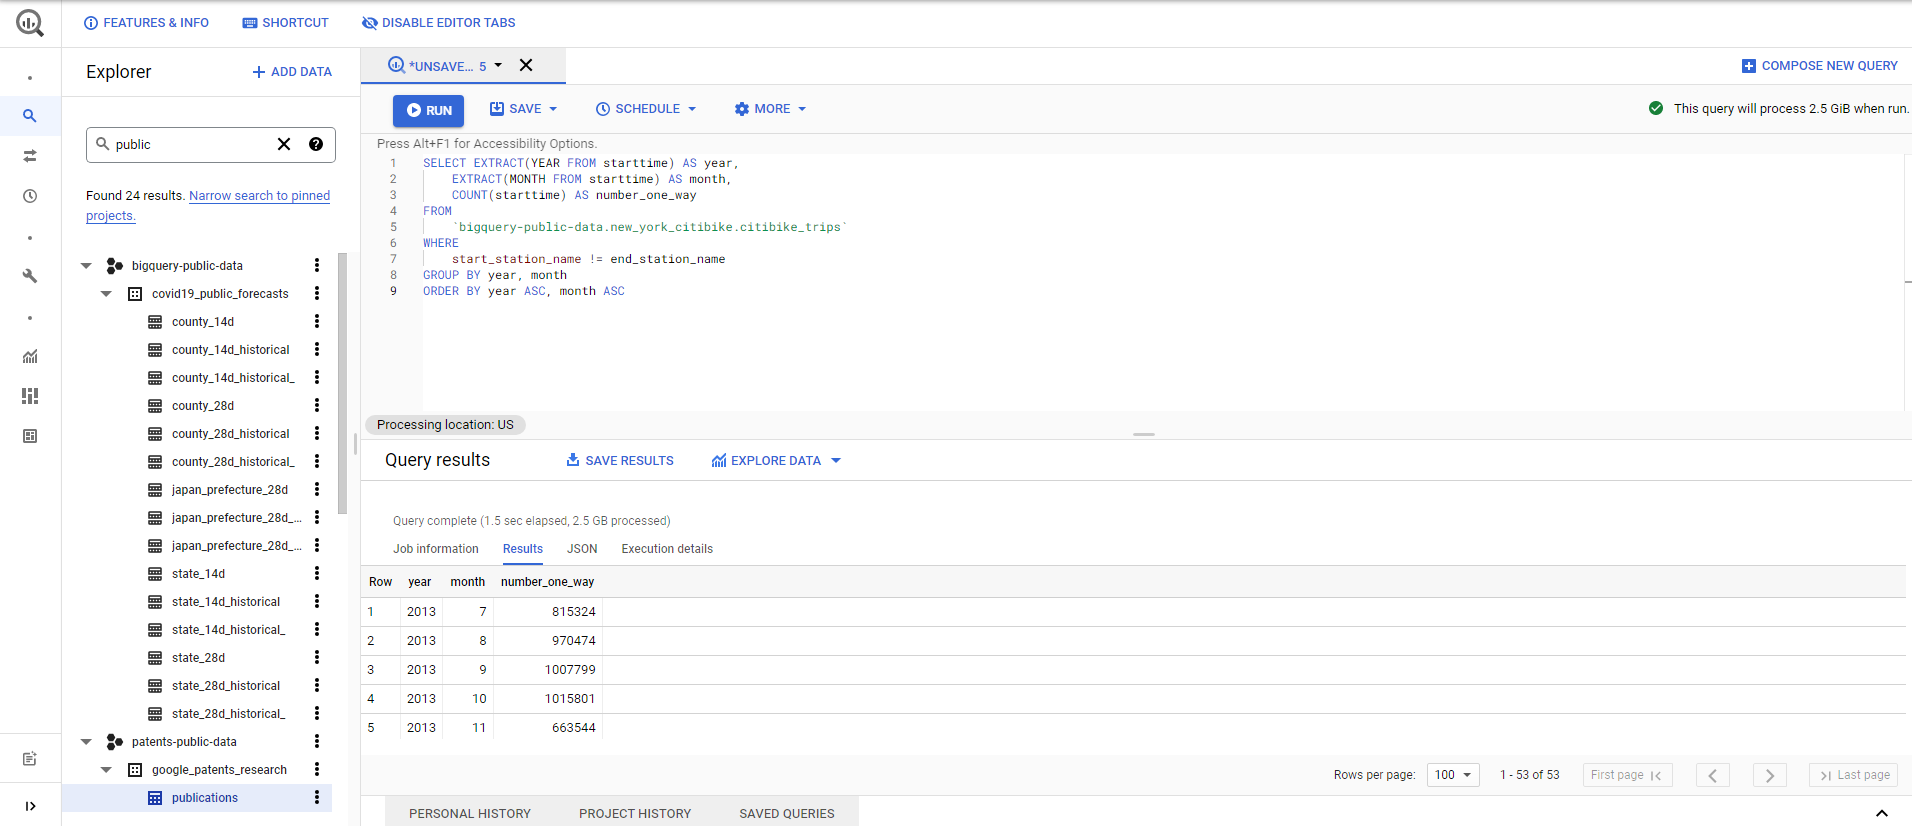
Task: Switch to the Results tab
Action: click(523, 549)
